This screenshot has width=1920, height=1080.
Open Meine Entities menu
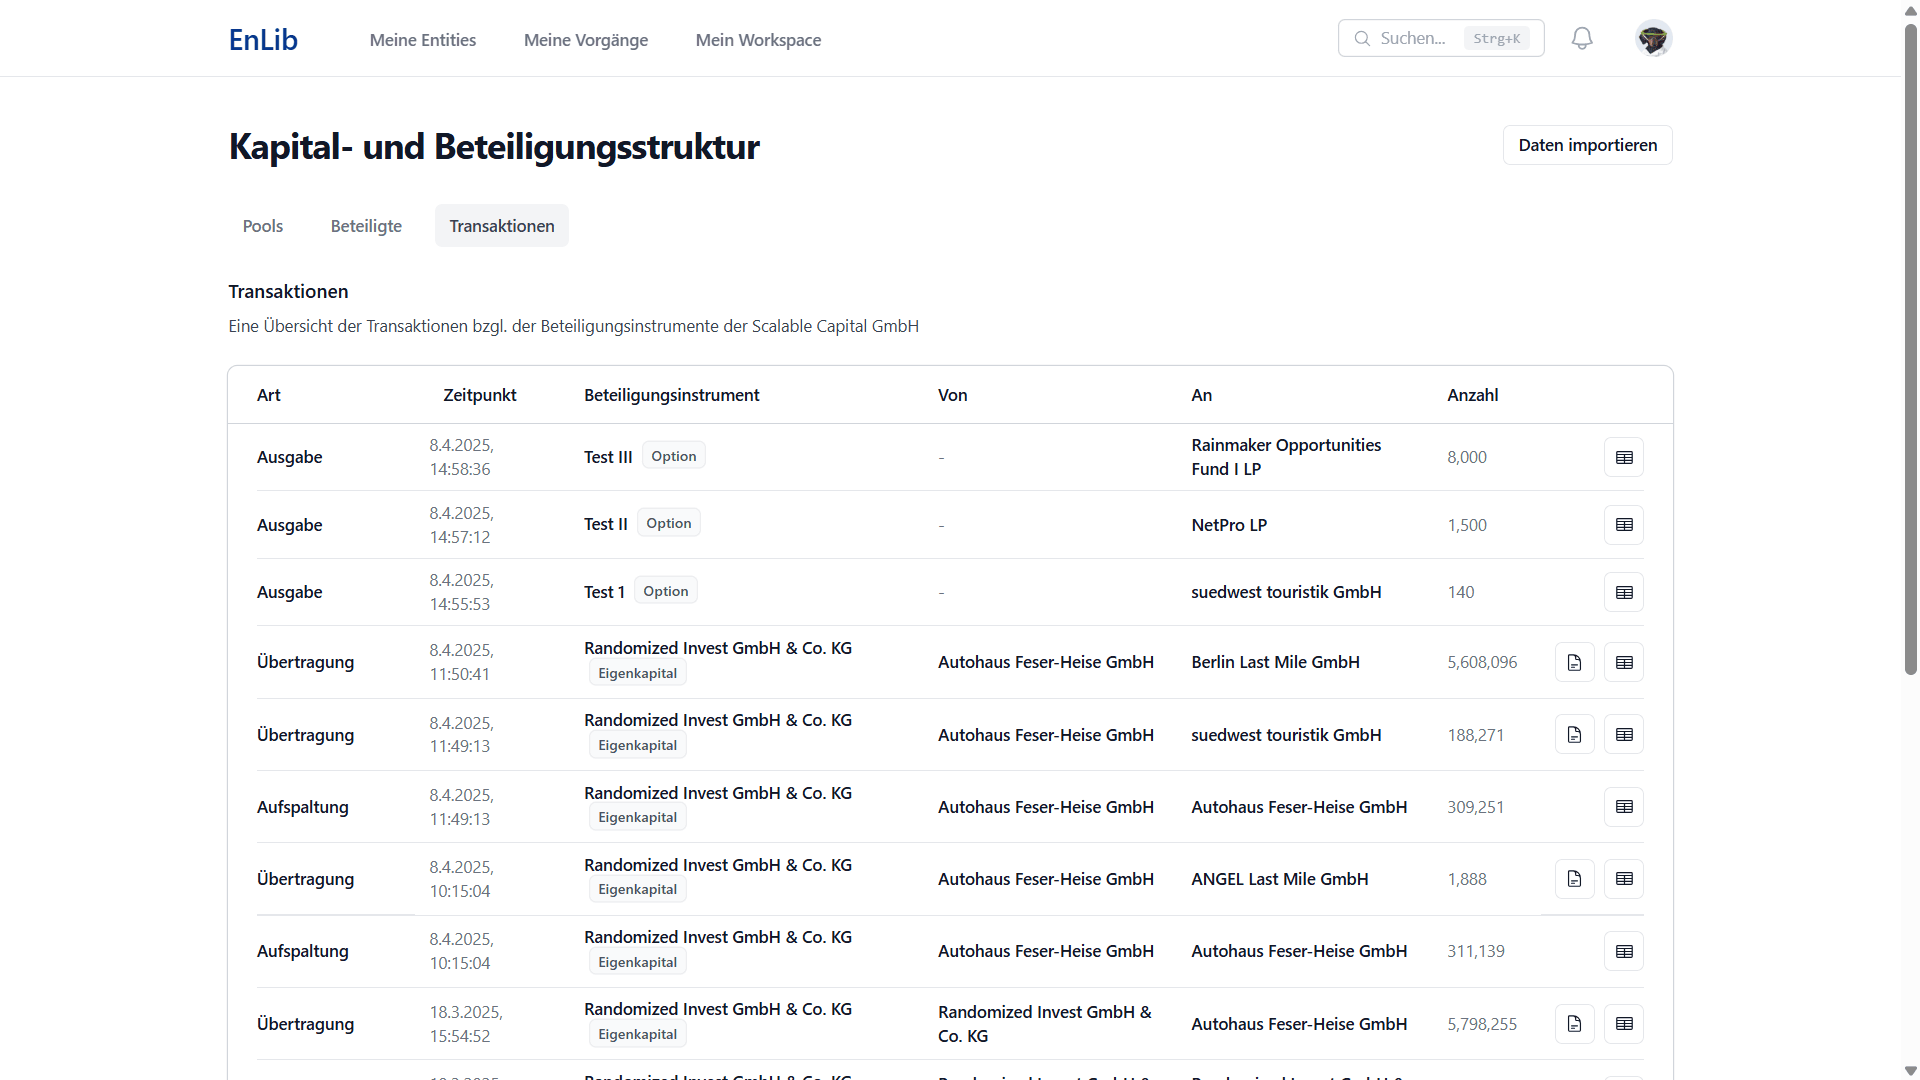pos(423,40)
